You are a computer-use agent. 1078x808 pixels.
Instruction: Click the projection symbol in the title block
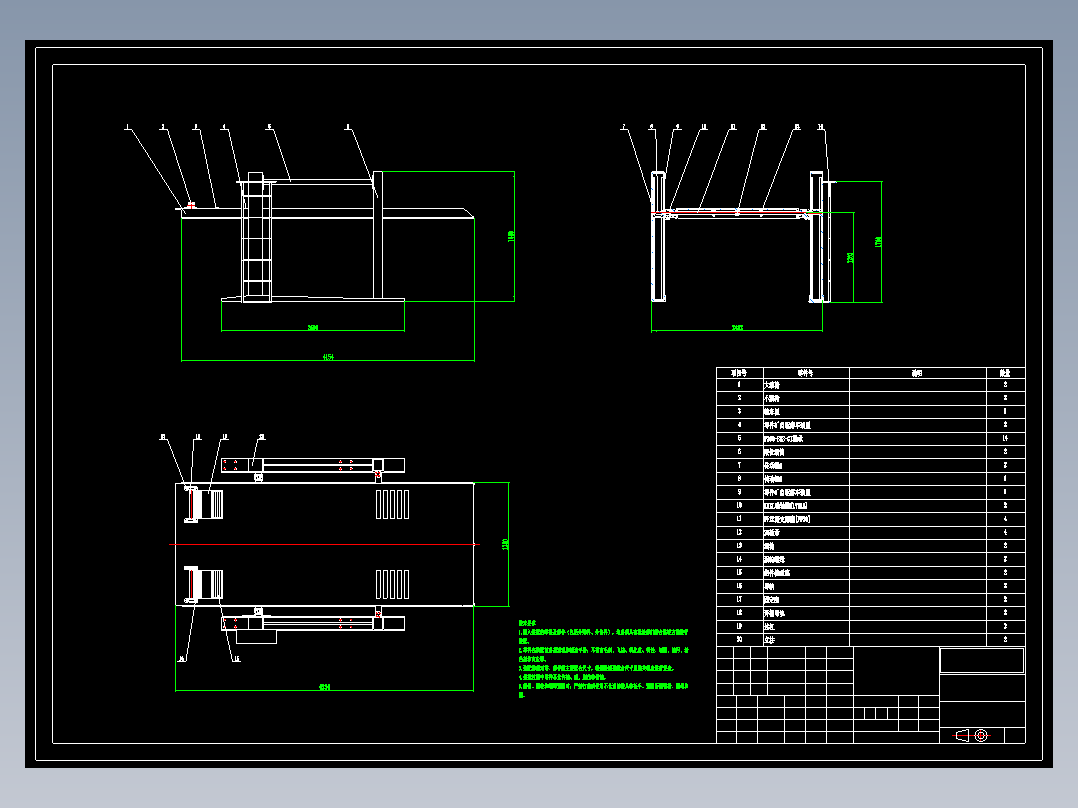pyautogui.click(x=972, y=736)
